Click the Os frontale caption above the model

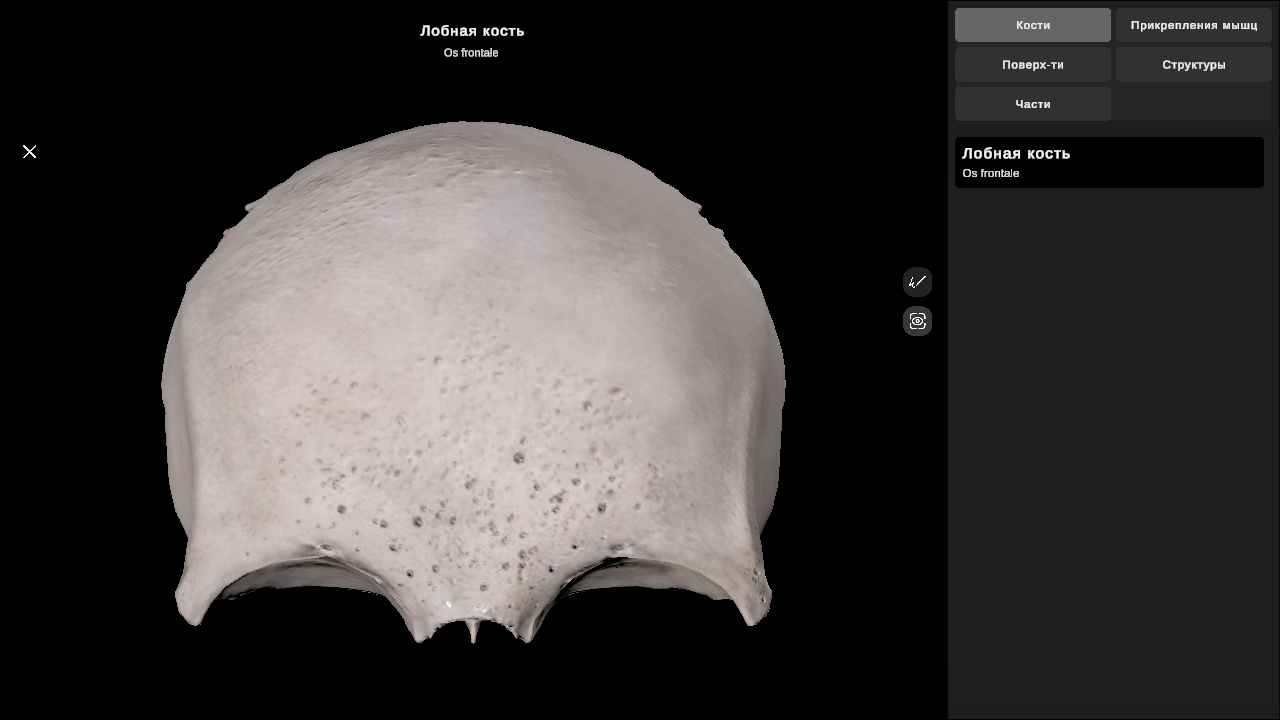pos(471,53)
